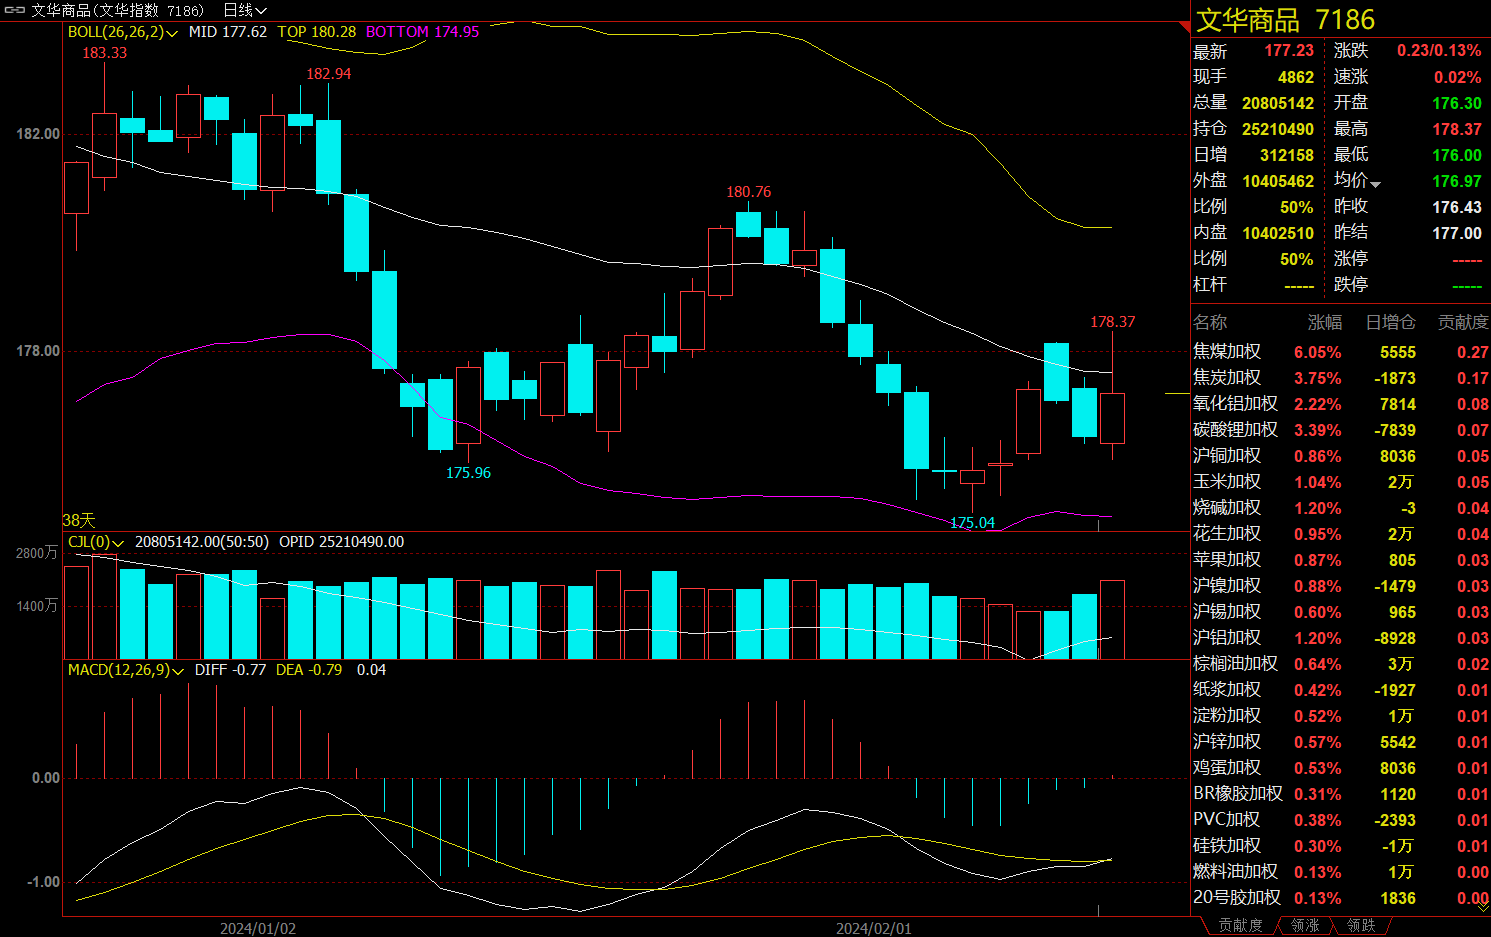The image size is (1491, 937).
Task: Click the 开盘 value 176.30
Action: 1457,103
